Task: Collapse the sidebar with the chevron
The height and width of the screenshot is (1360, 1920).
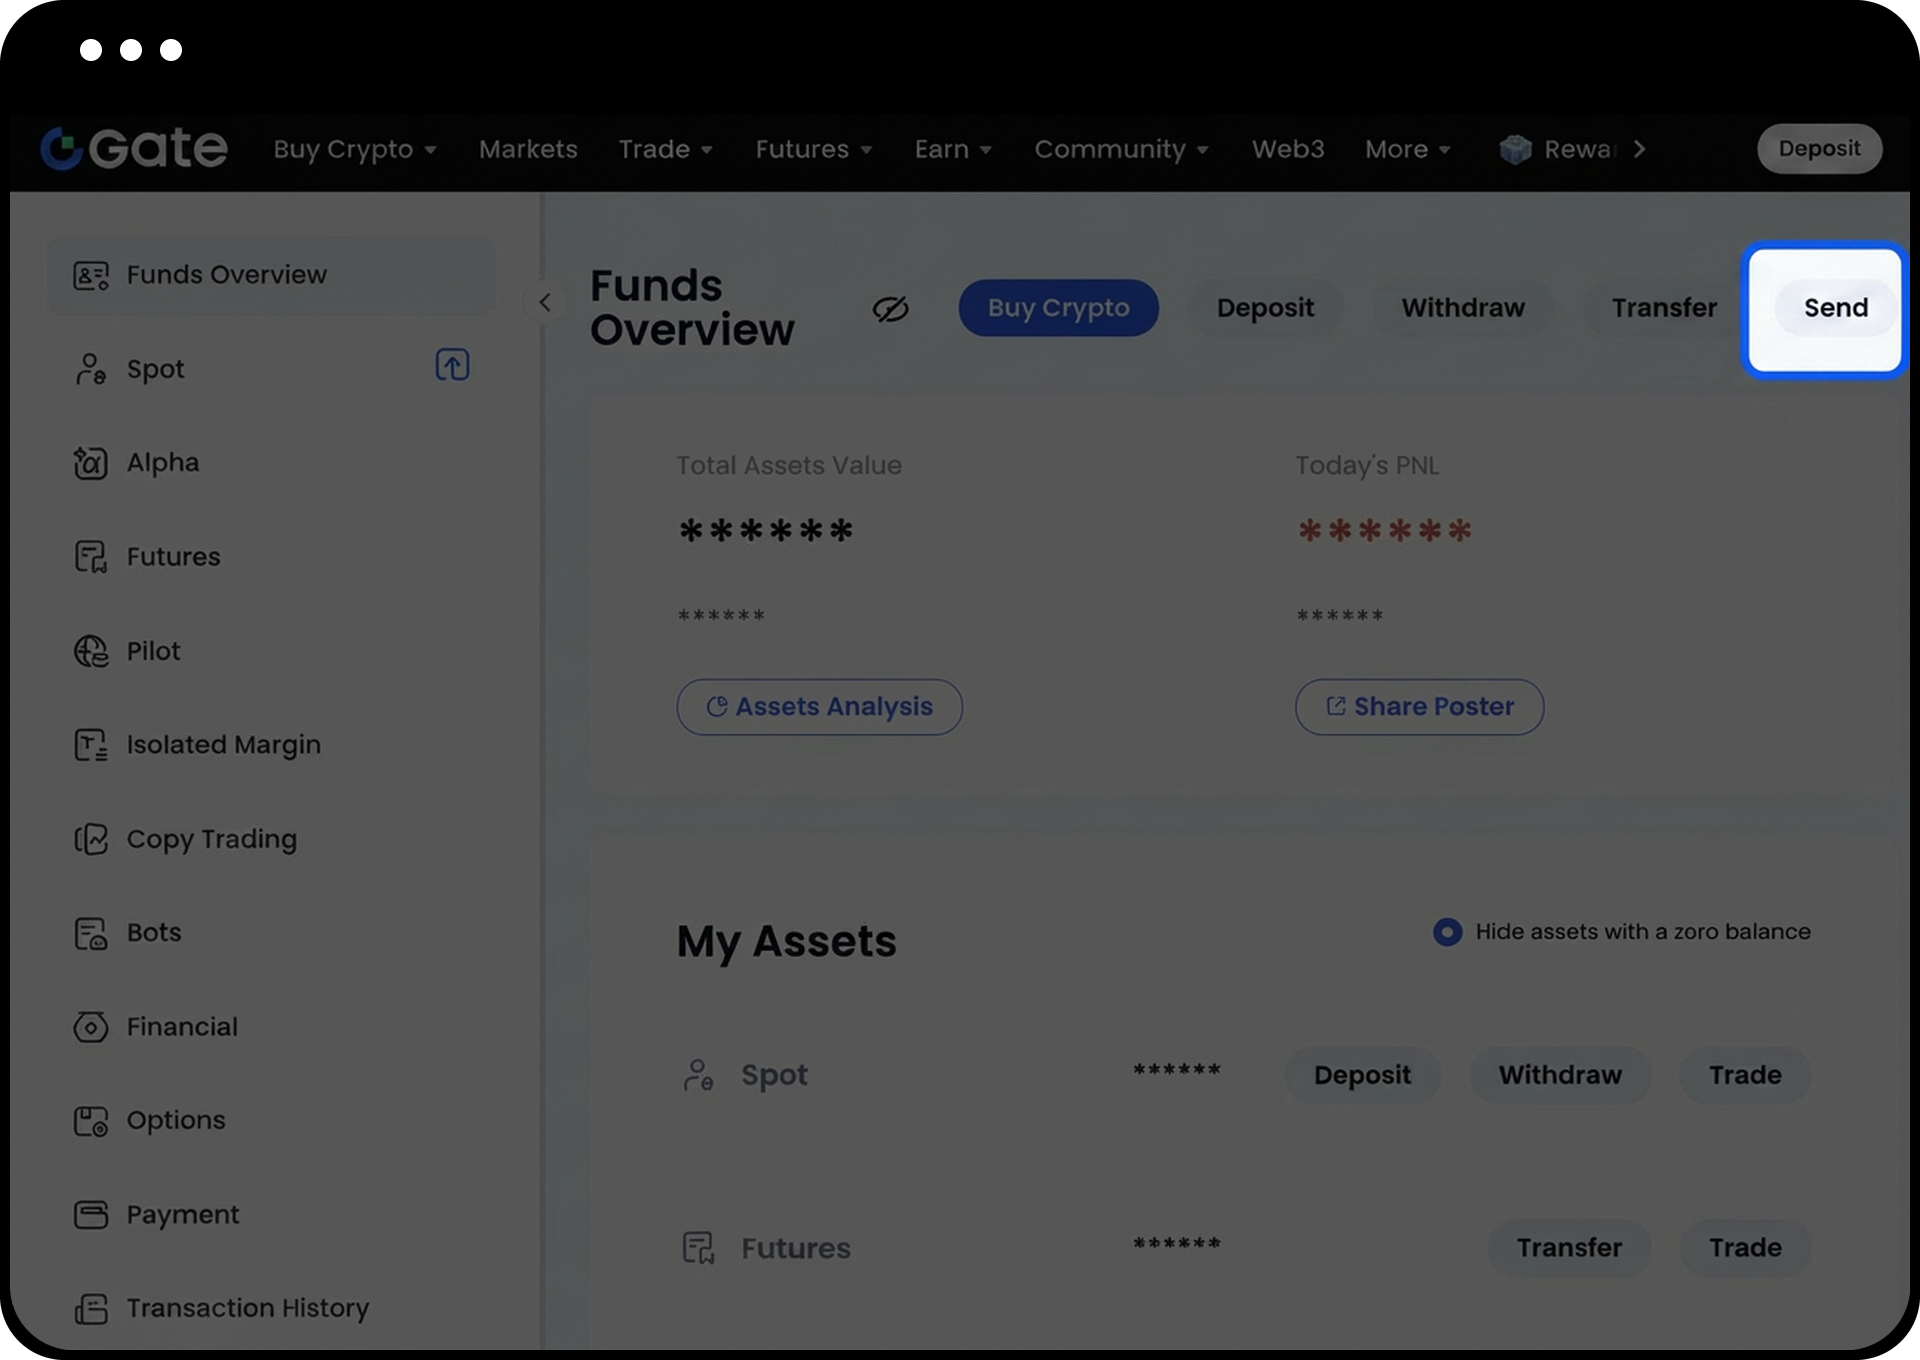Action: (x=545, y=302)
